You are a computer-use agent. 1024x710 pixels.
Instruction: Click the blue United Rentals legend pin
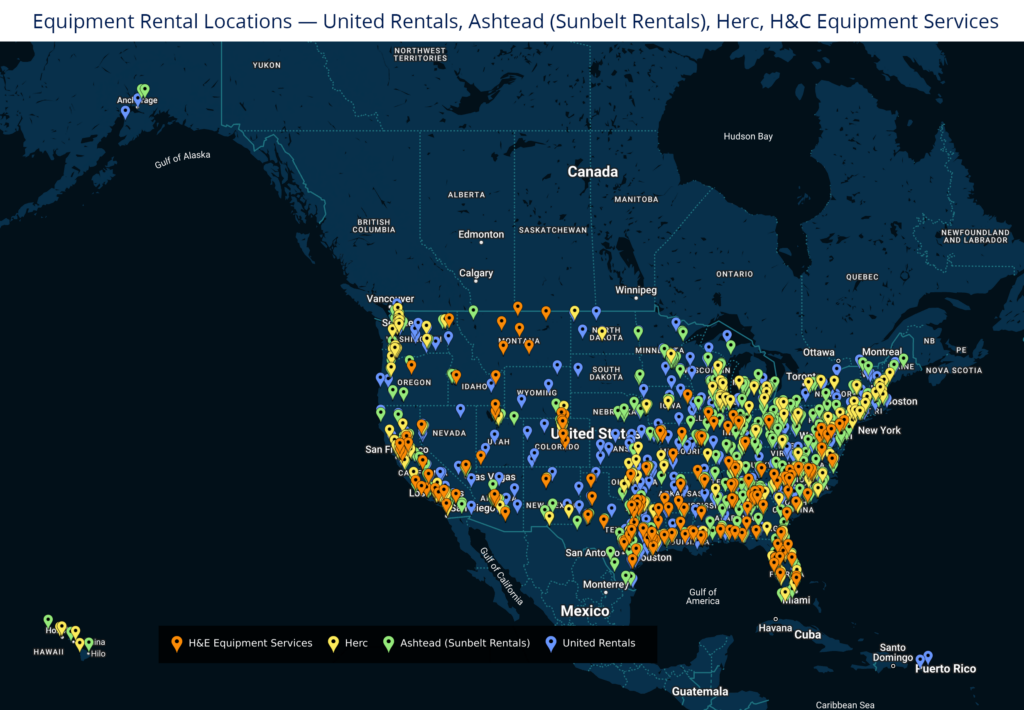(x=551, y=644)
